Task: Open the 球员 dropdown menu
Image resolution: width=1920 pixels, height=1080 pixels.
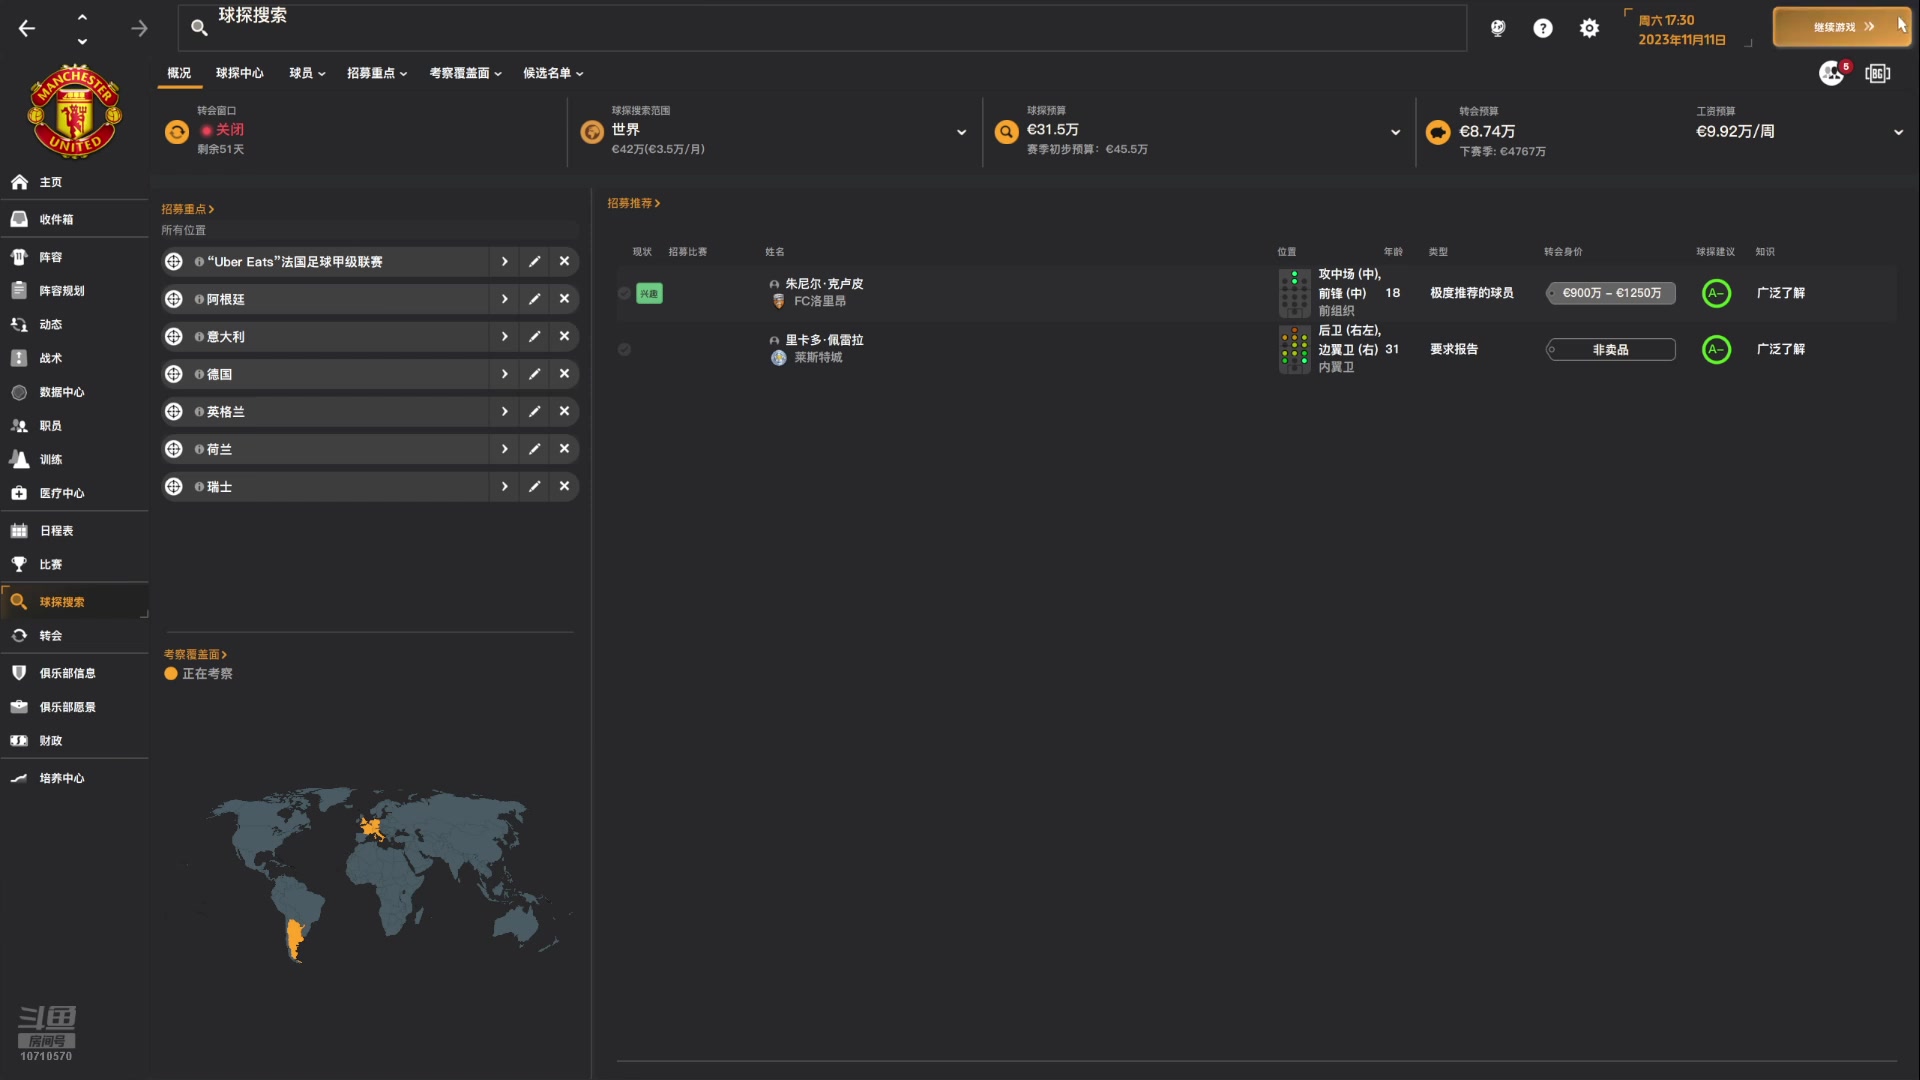Action: pos(307,73)
